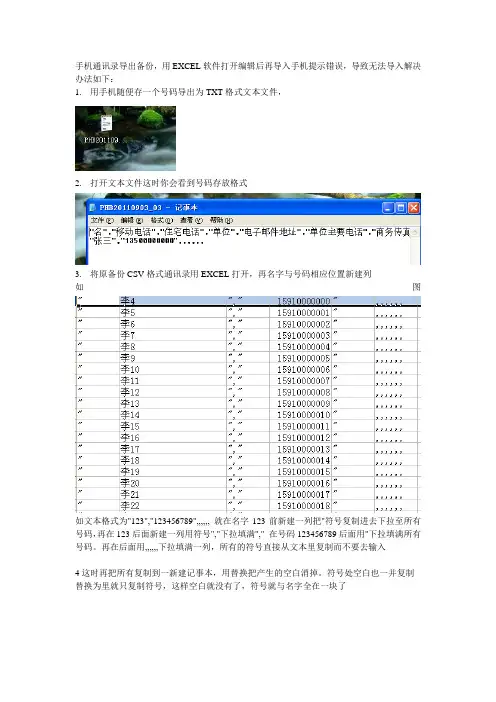Select cell 李16
The image size is (496, 702).
[173, 437]
